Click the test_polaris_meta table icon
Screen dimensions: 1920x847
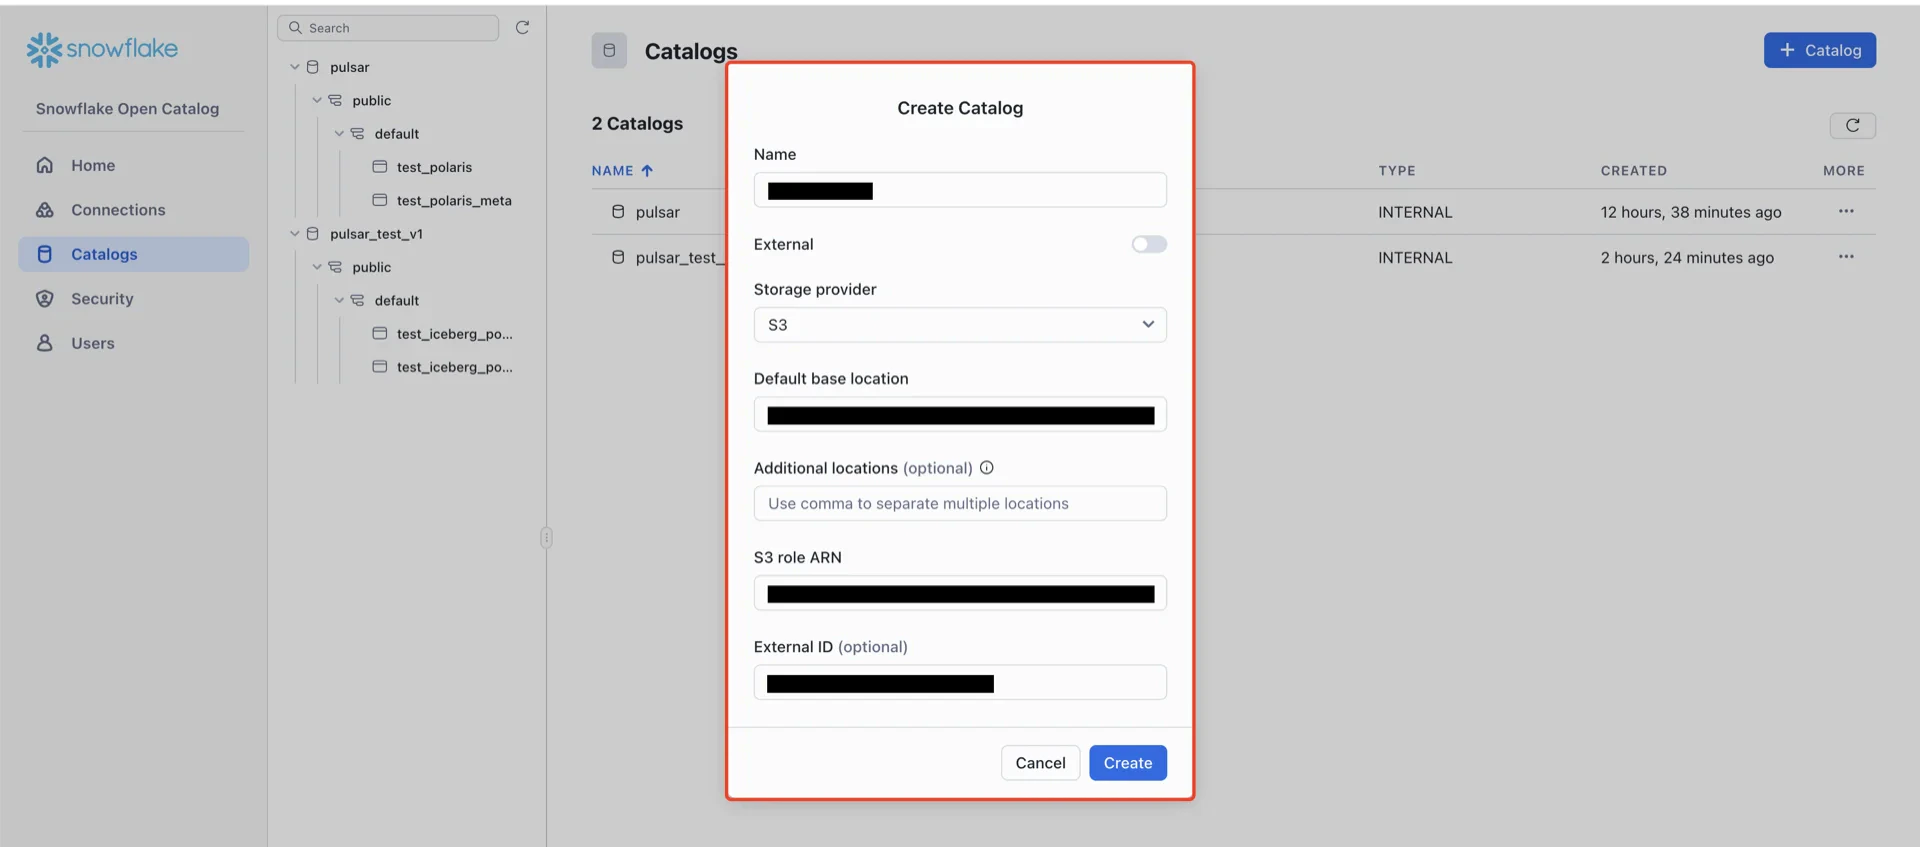click(x=380, y=200)
